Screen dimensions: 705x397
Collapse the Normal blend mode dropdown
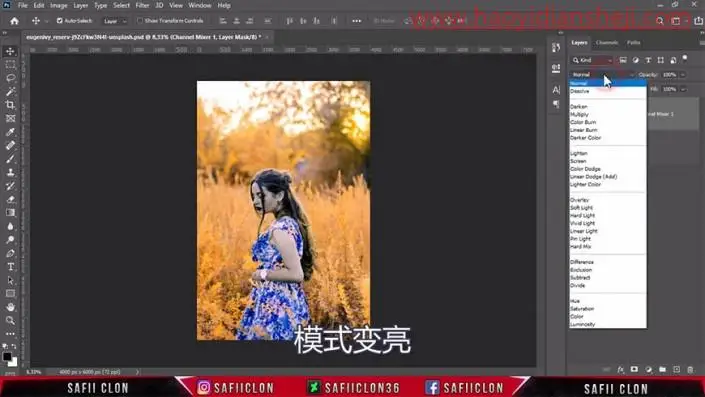pos(602,75)
